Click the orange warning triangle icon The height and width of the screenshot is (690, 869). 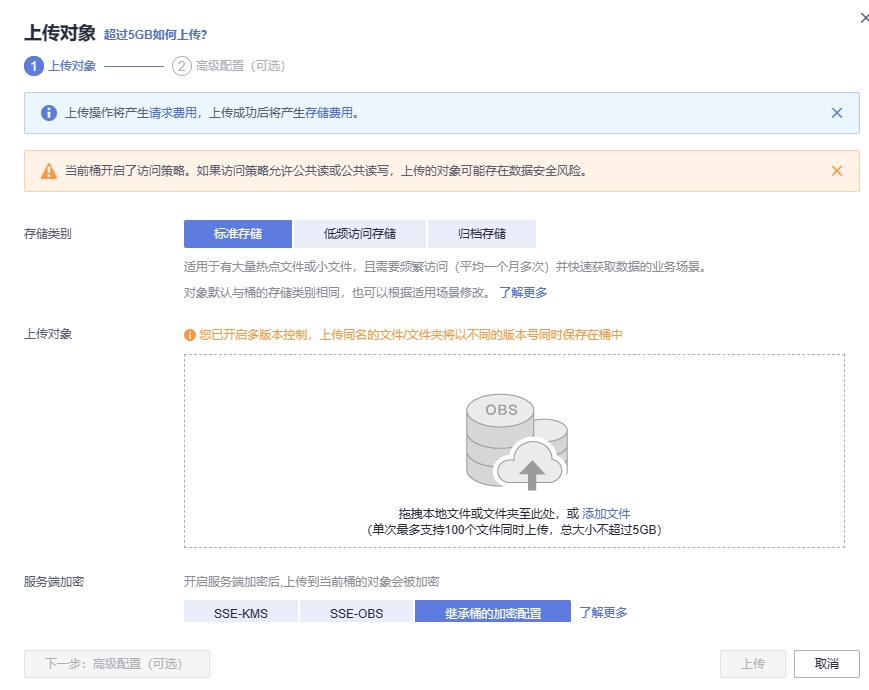(x=48, y=171)
